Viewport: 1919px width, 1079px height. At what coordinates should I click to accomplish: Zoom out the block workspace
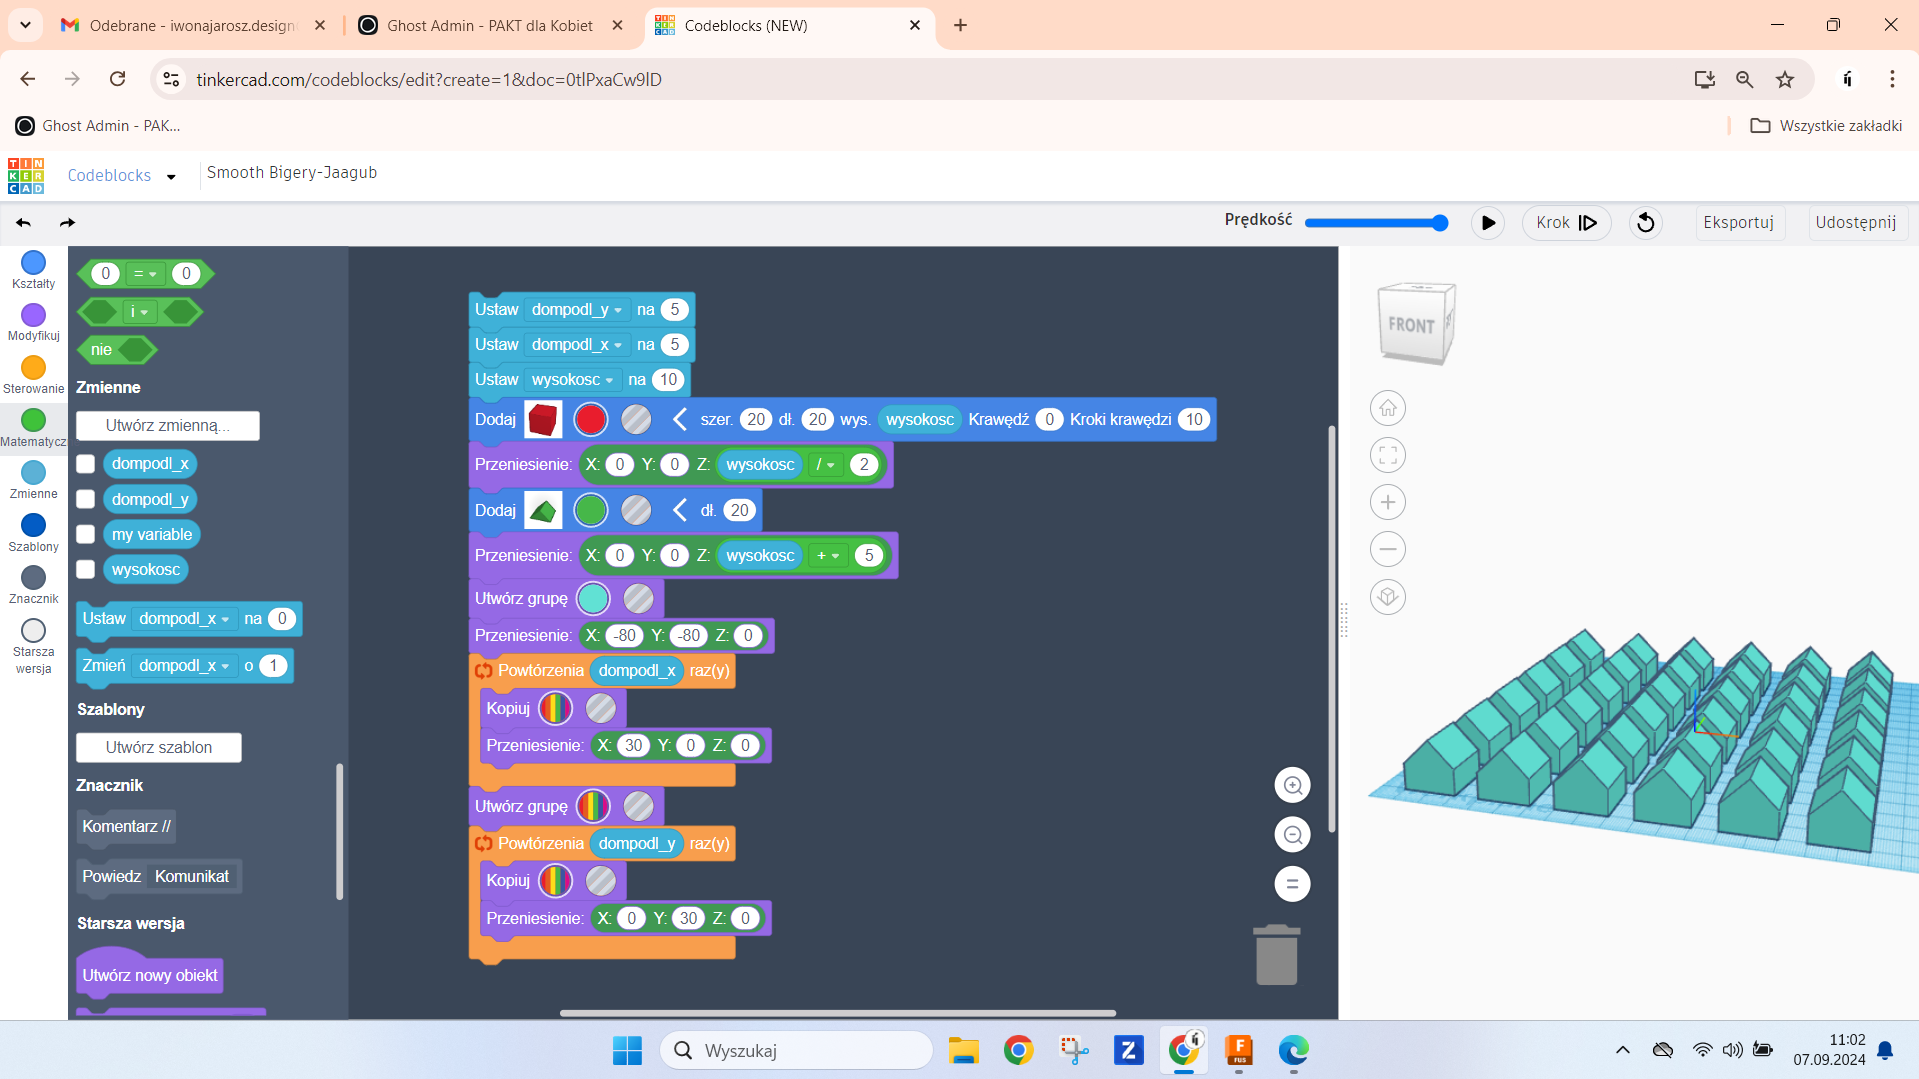click(1292, 834)
